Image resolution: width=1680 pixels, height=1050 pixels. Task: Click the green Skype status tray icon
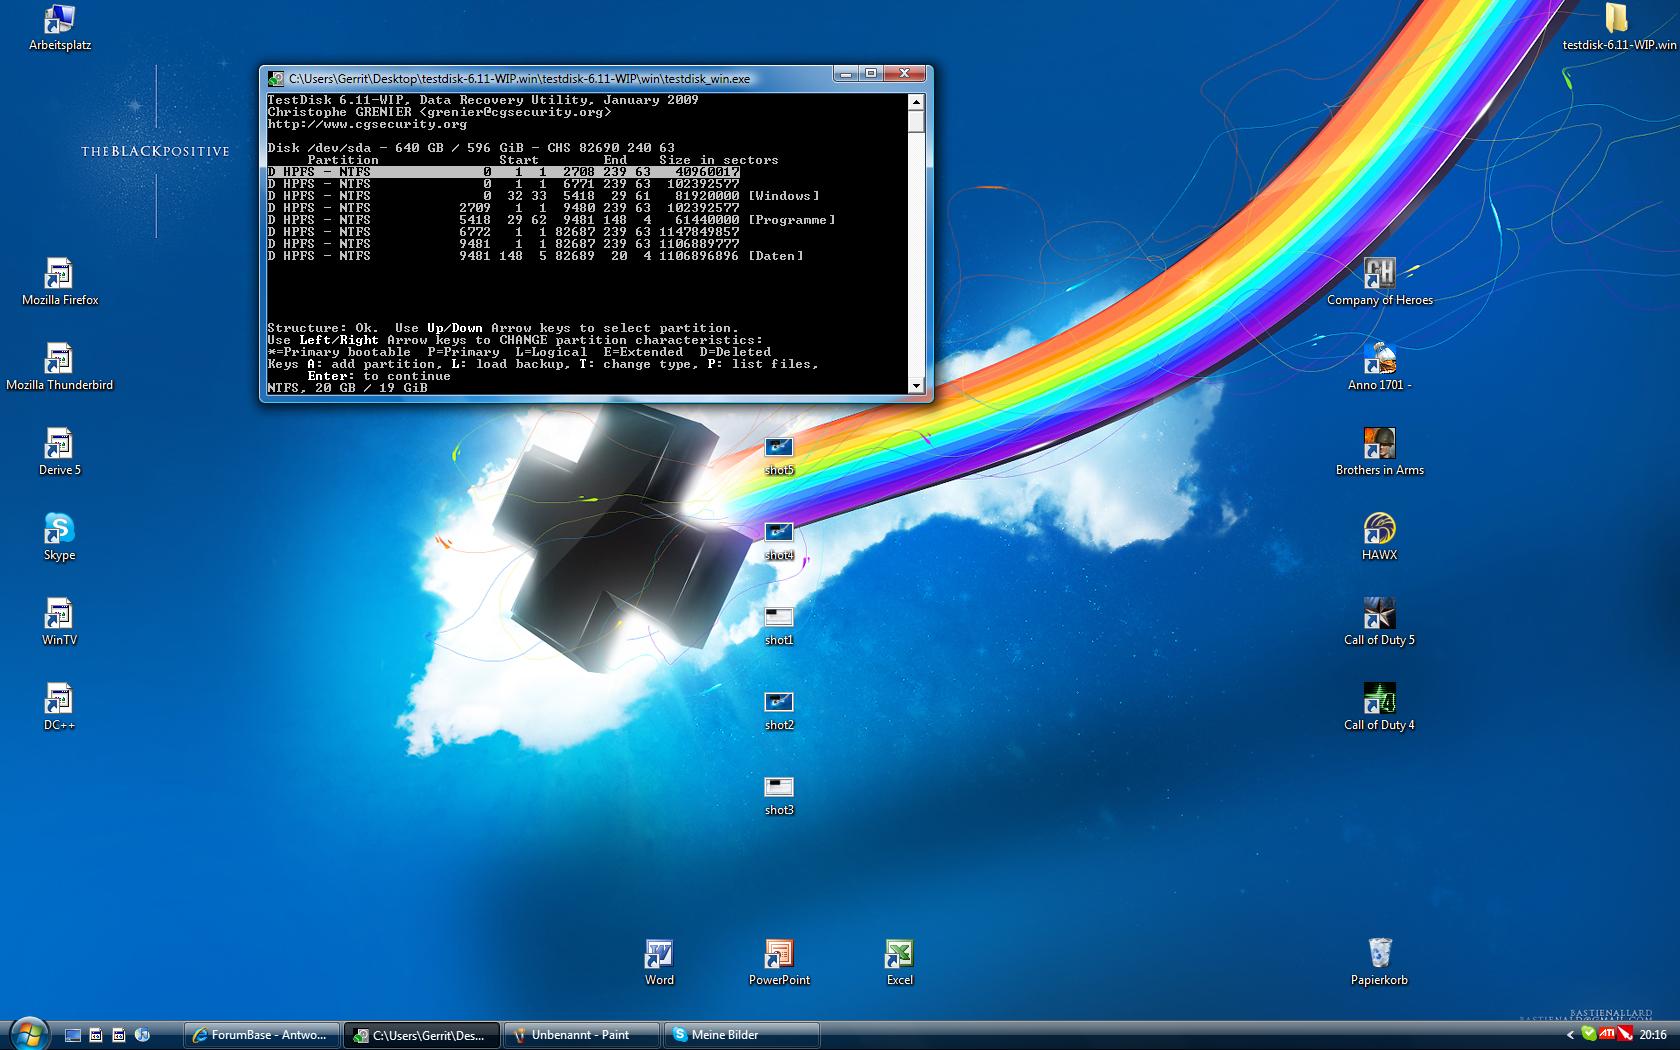click(x=1589, y=1034)
